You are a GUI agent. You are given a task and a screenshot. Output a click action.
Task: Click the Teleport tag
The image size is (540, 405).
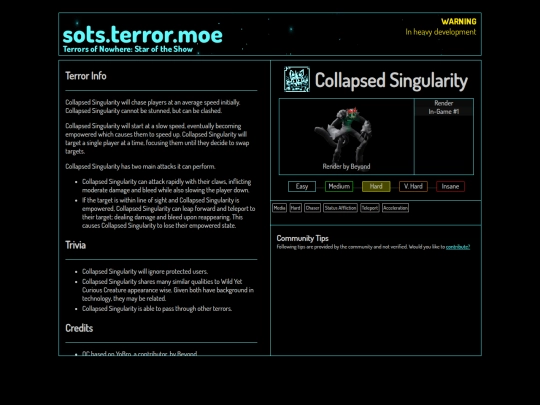click(370, 208)
